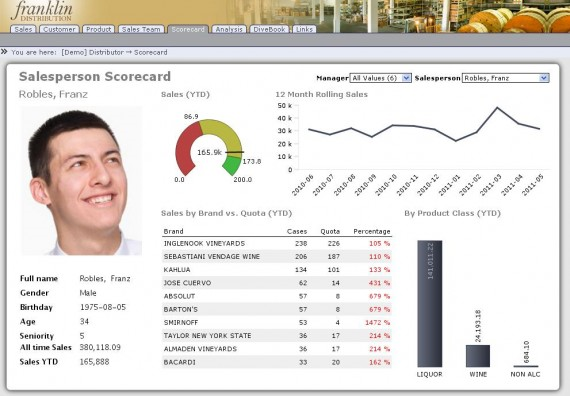Click the By Product Class (YTD) title
This screenshot has height=396, width=570.
(452, 213)
